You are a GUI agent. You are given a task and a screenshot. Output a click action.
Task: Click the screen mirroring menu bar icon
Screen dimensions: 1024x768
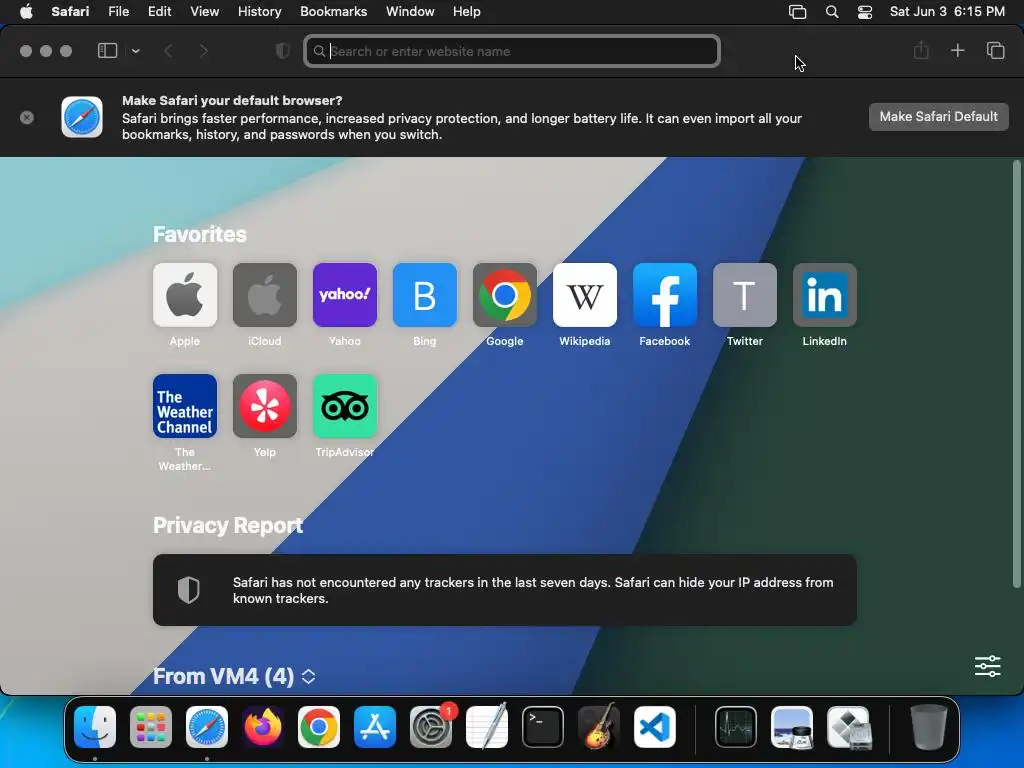click(797, 12)
